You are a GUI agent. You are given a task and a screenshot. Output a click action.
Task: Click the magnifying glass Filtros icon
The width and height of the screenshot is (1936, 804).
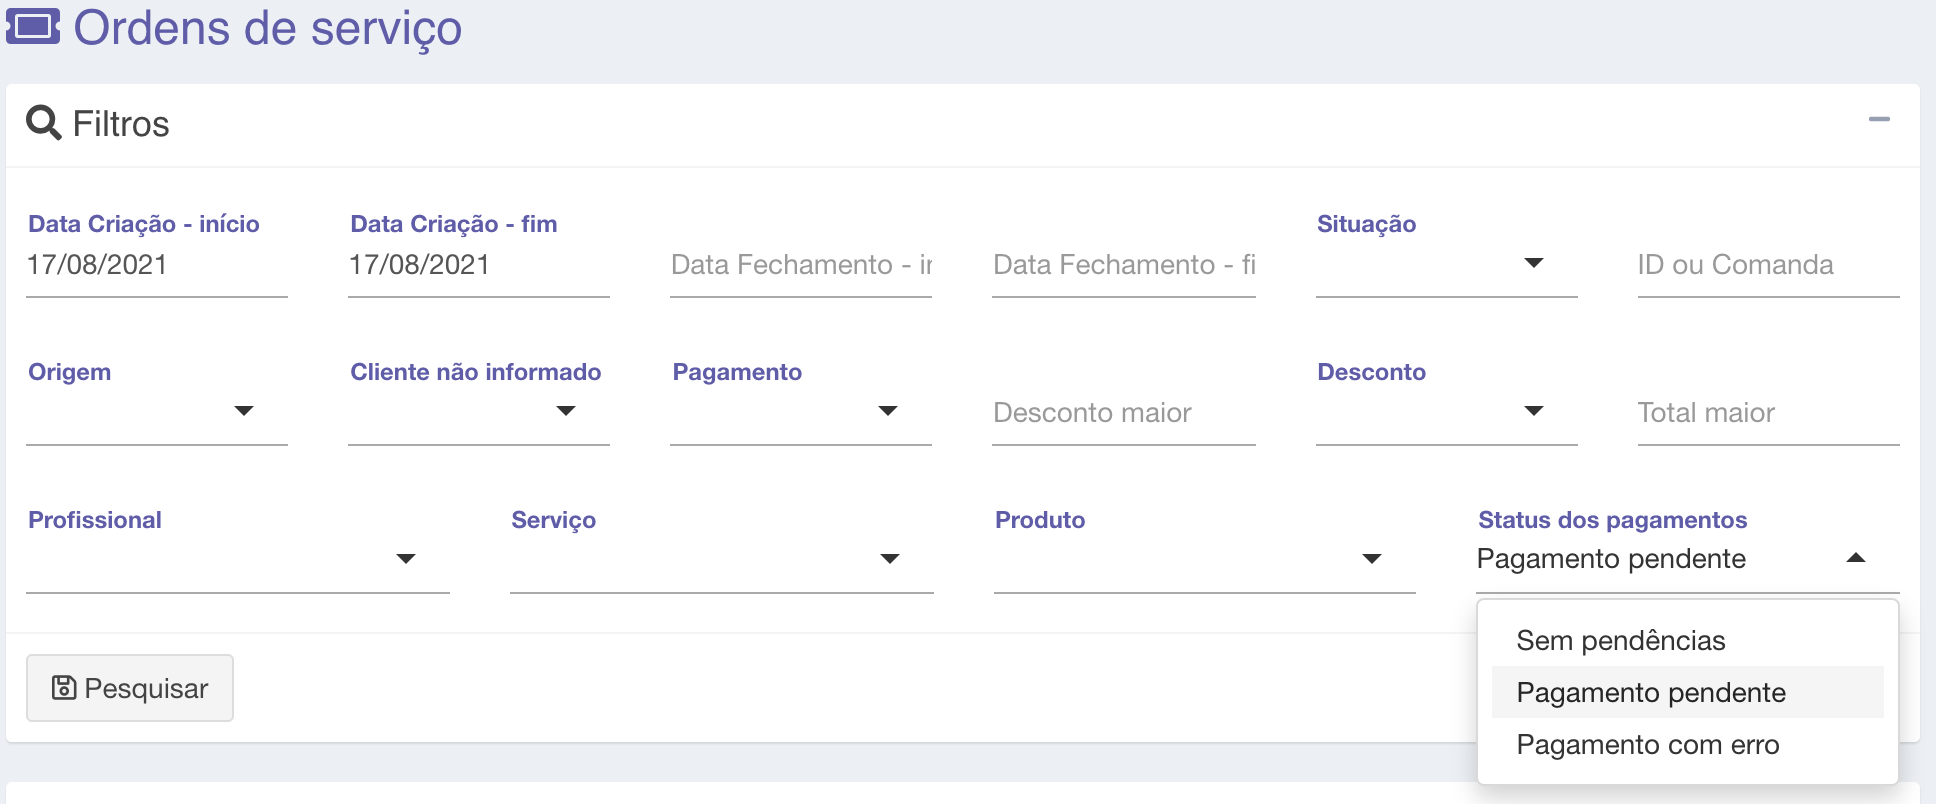click(x=43, y=123)
